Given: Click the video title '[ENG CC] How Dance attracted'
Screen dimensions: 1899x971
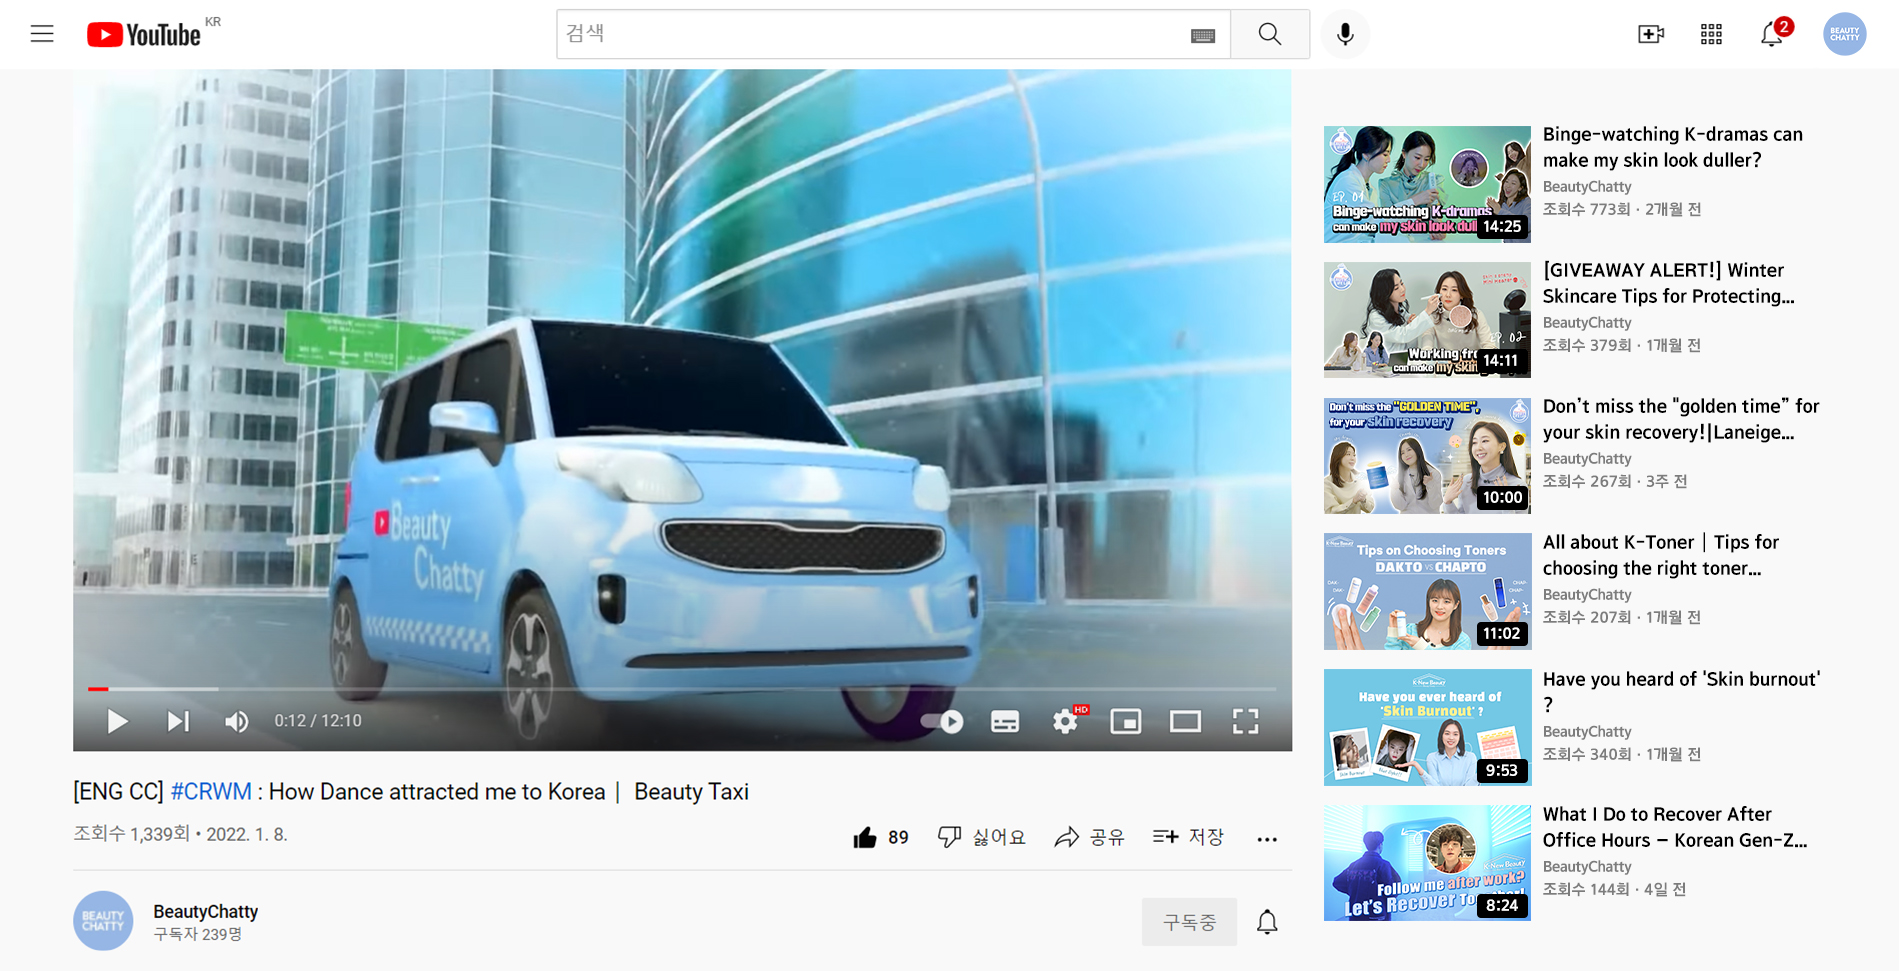Looking at the screenshot, I should (411, 792).
